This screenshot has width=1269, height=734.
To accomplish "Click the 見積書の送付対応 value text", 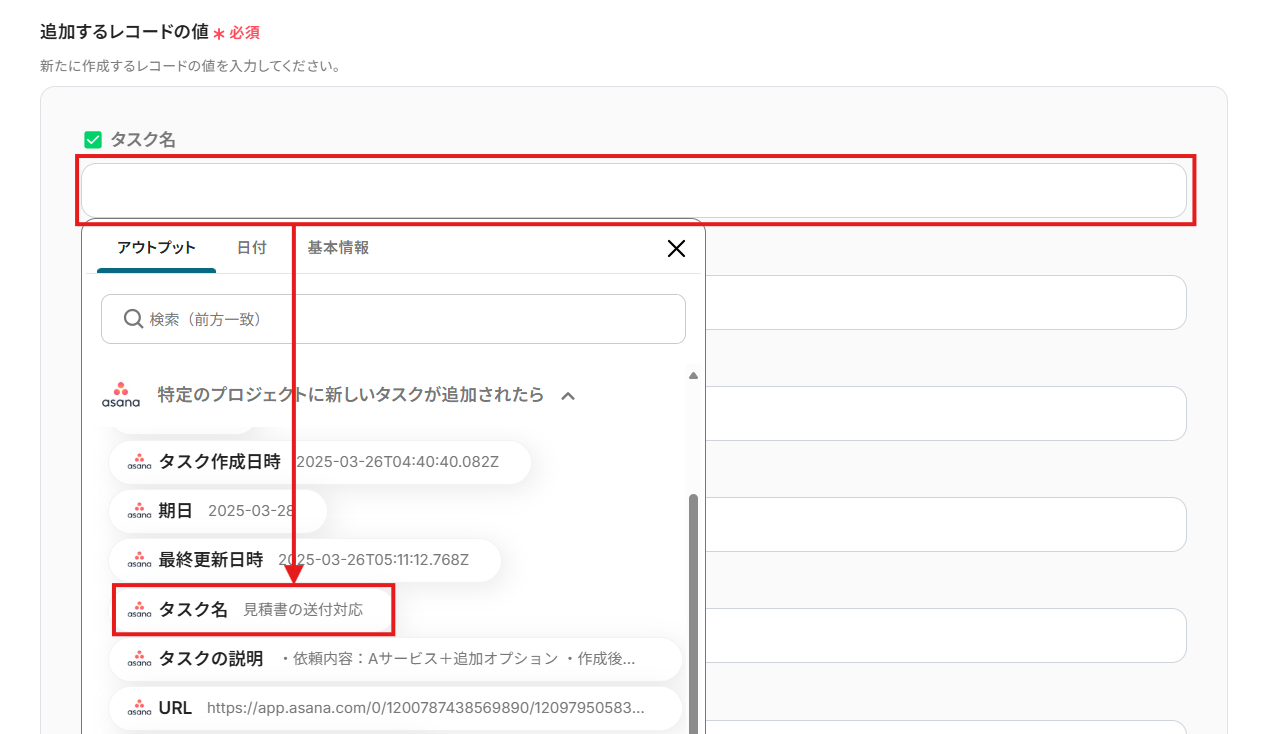I will point(303,610).
